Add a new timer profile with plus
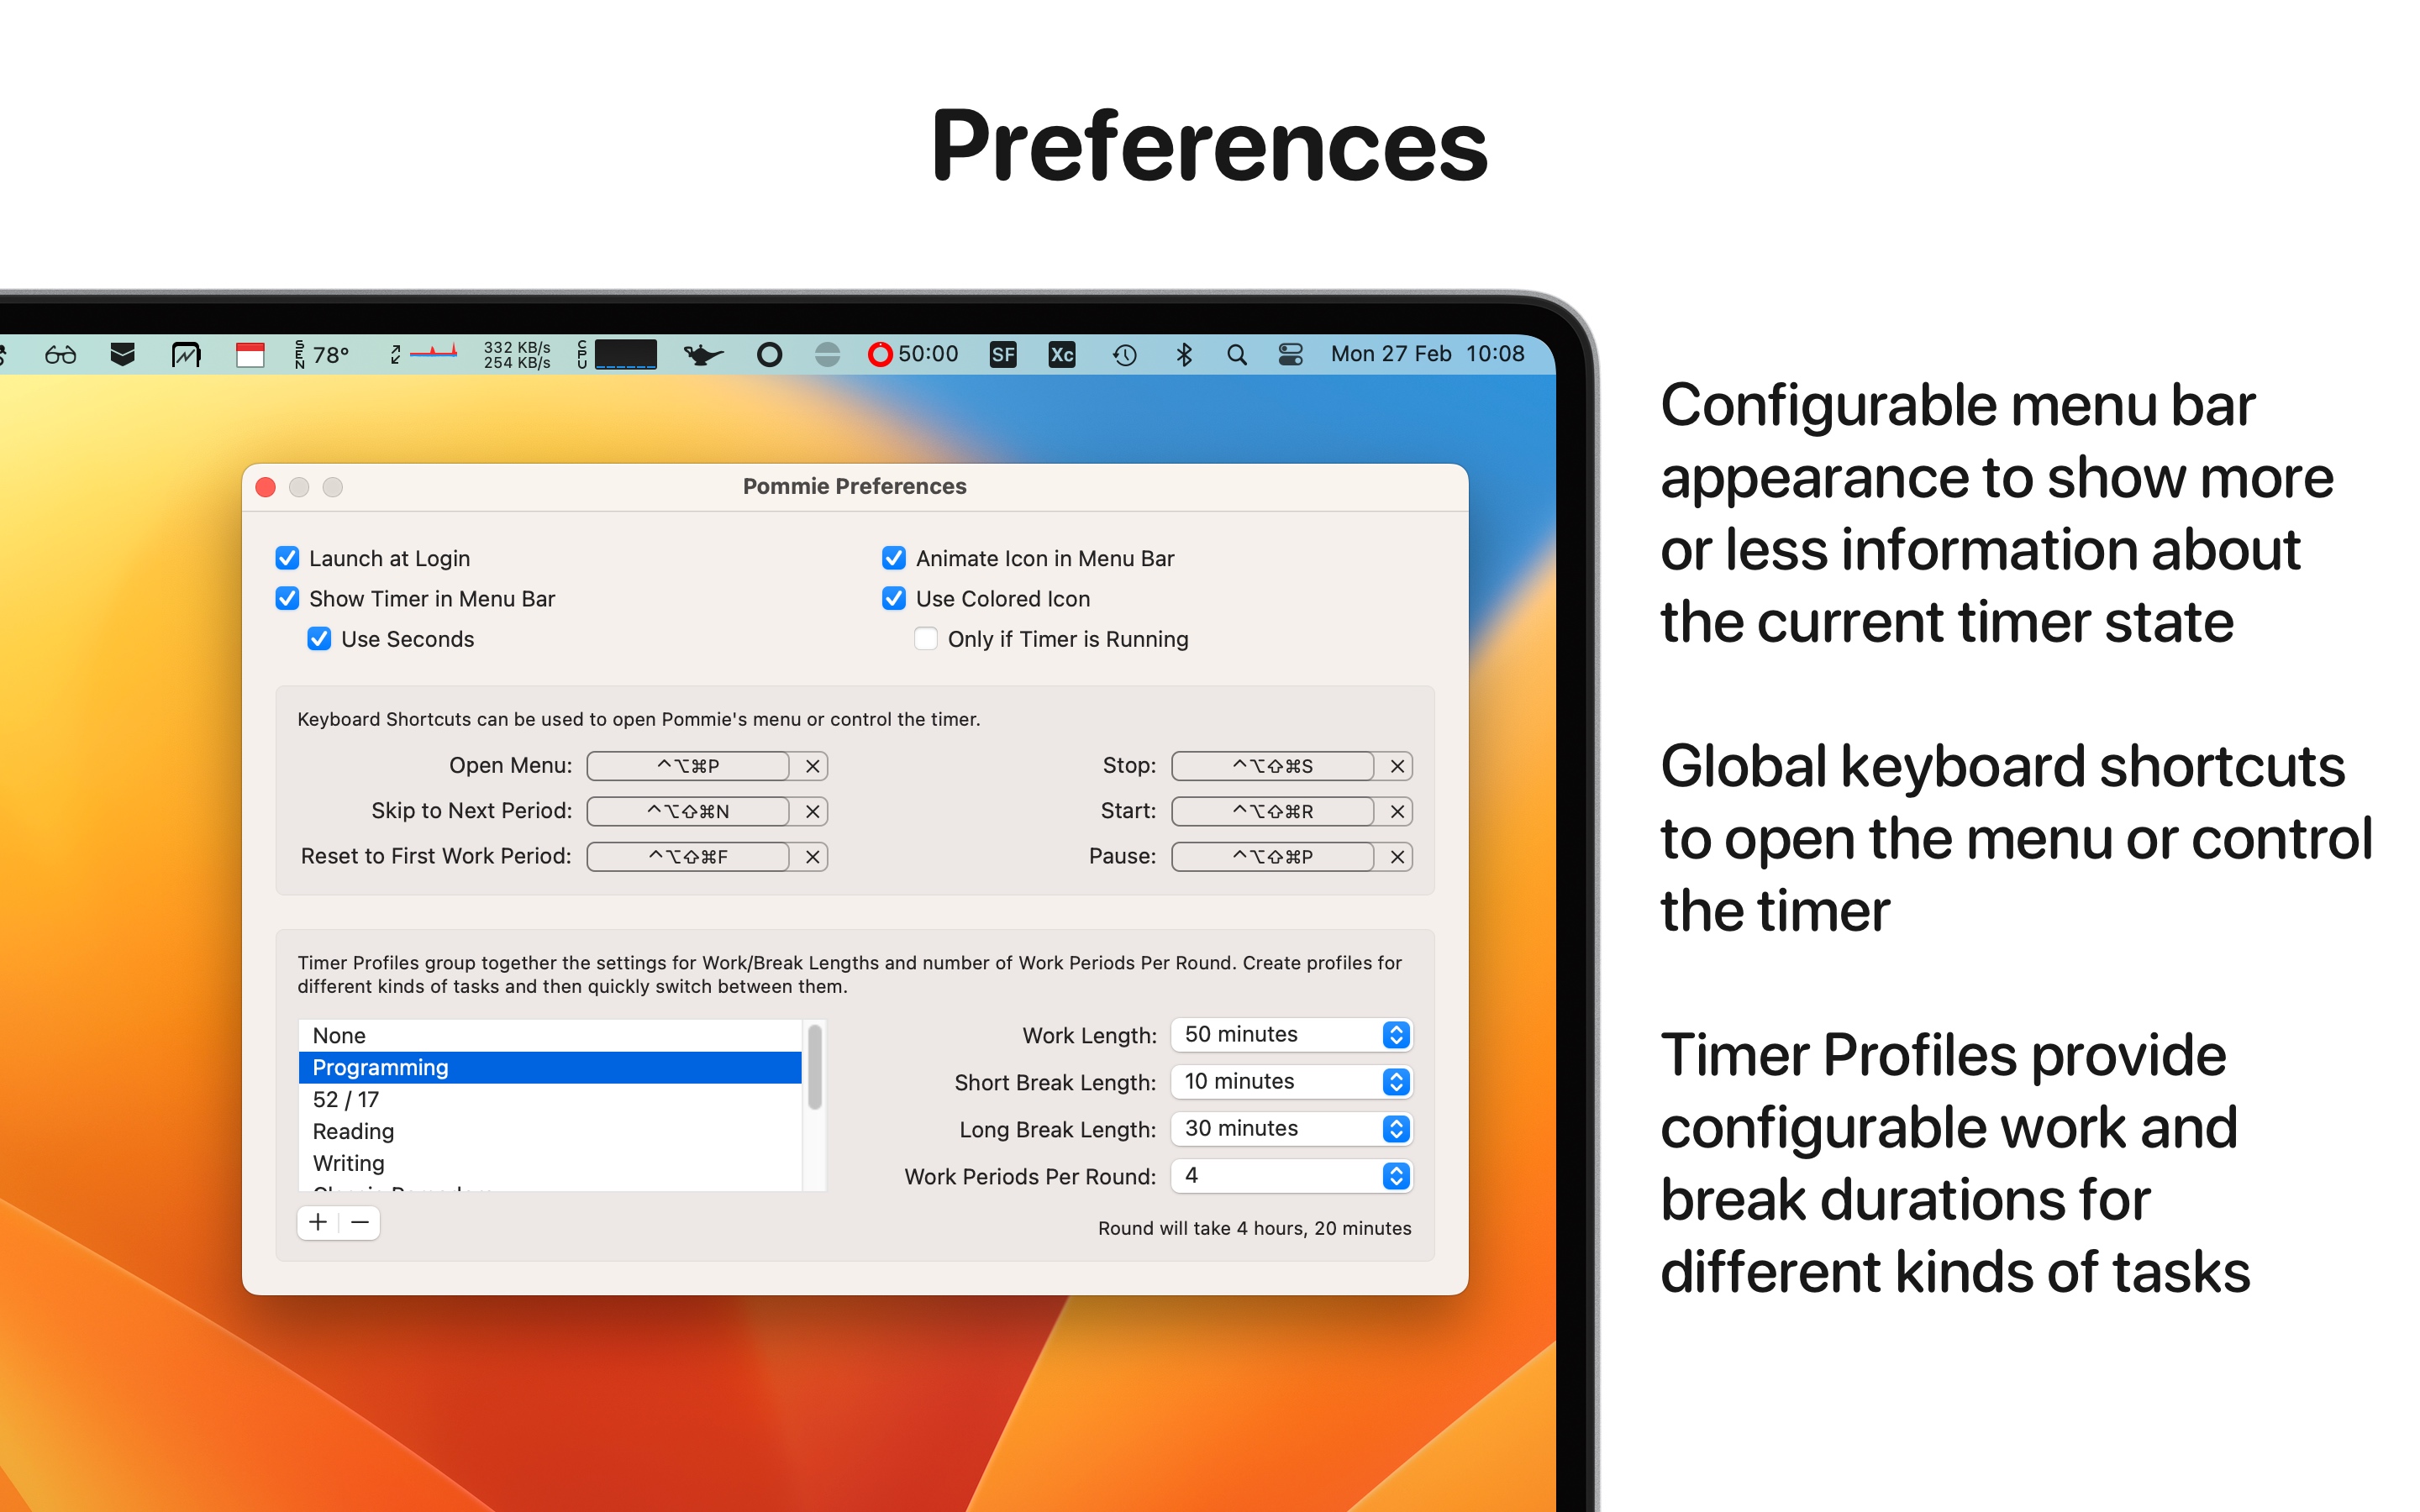This screenshot has width=2420, height=1512. tap(318, 1222)
